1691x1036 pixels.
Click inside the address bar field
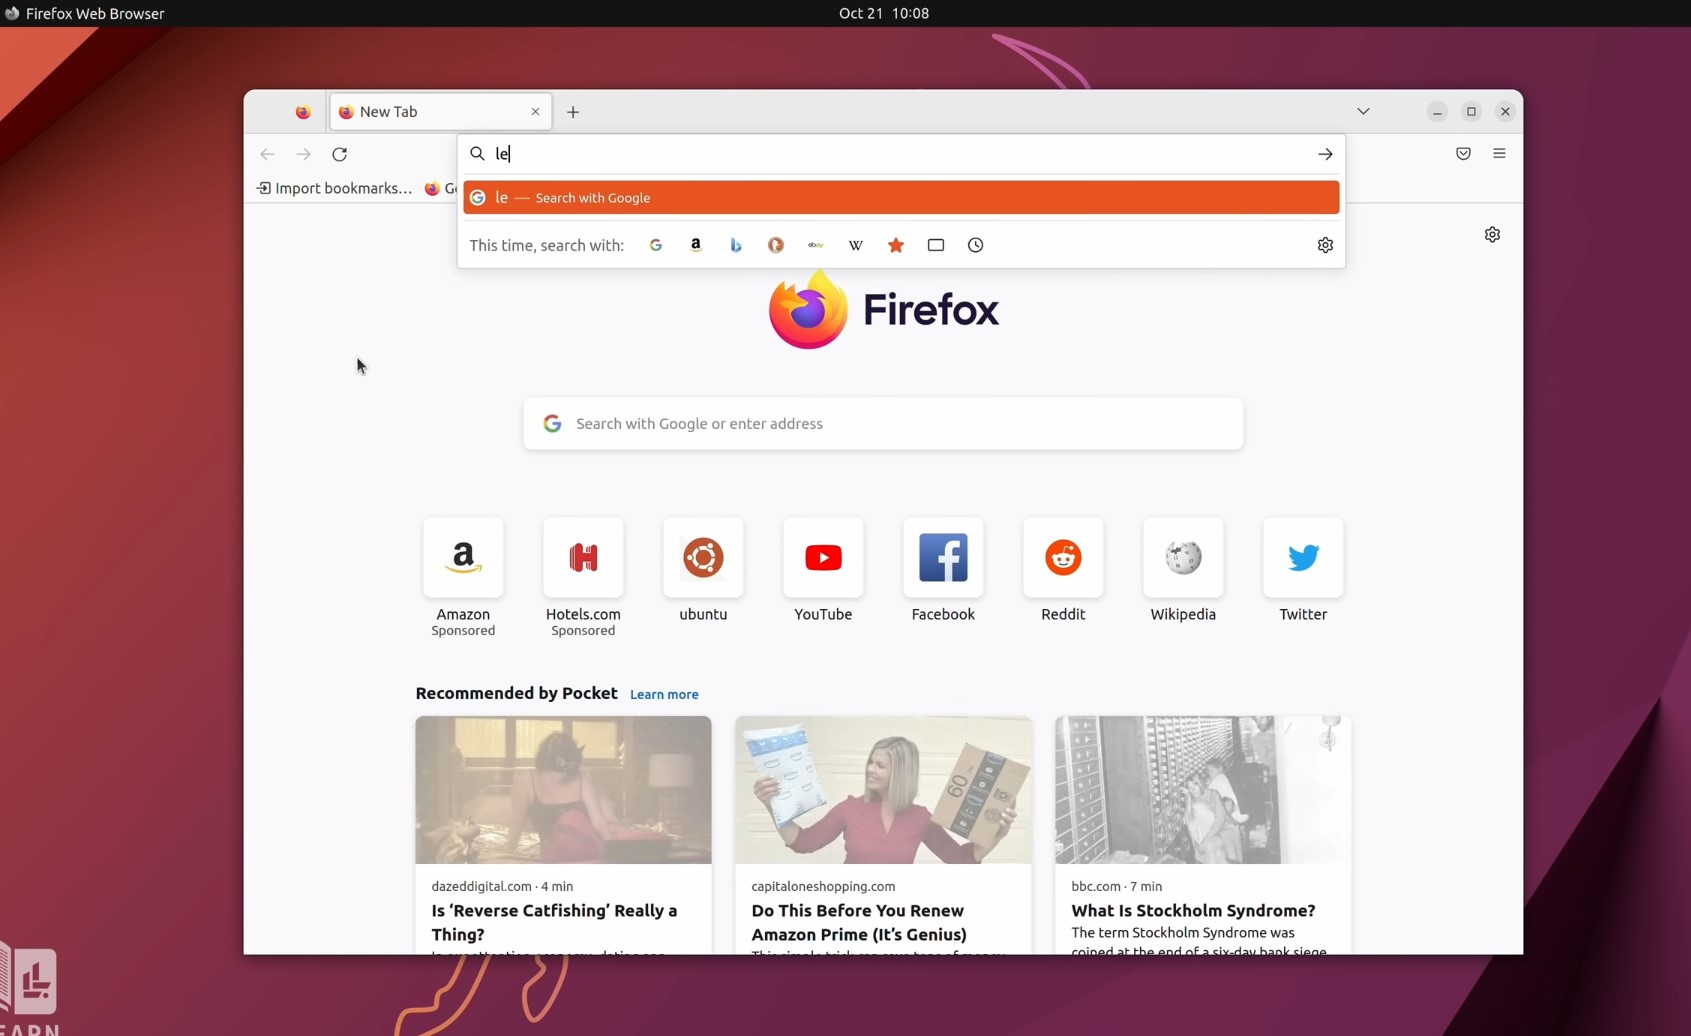pyautogui.click(x=901, y=154)
